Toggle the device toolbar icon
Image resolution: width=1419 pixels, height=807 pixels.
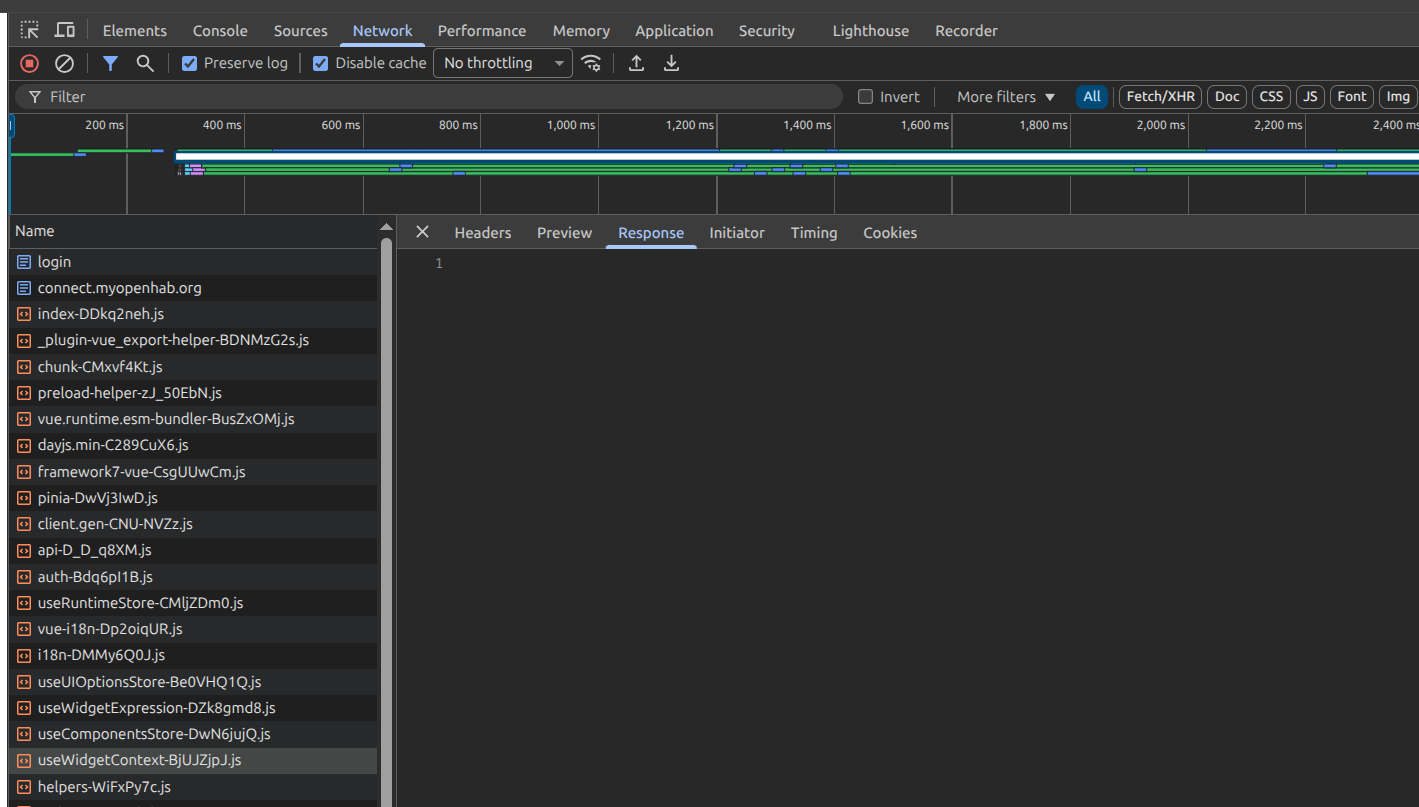[x=64, y=30]
